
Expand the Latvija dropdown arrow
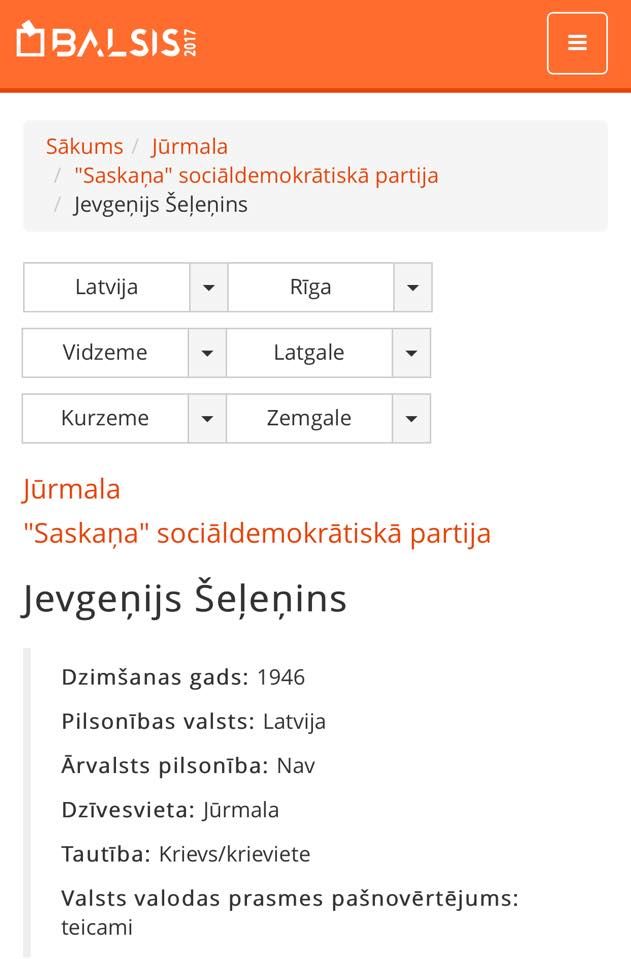tap(208, 288)
